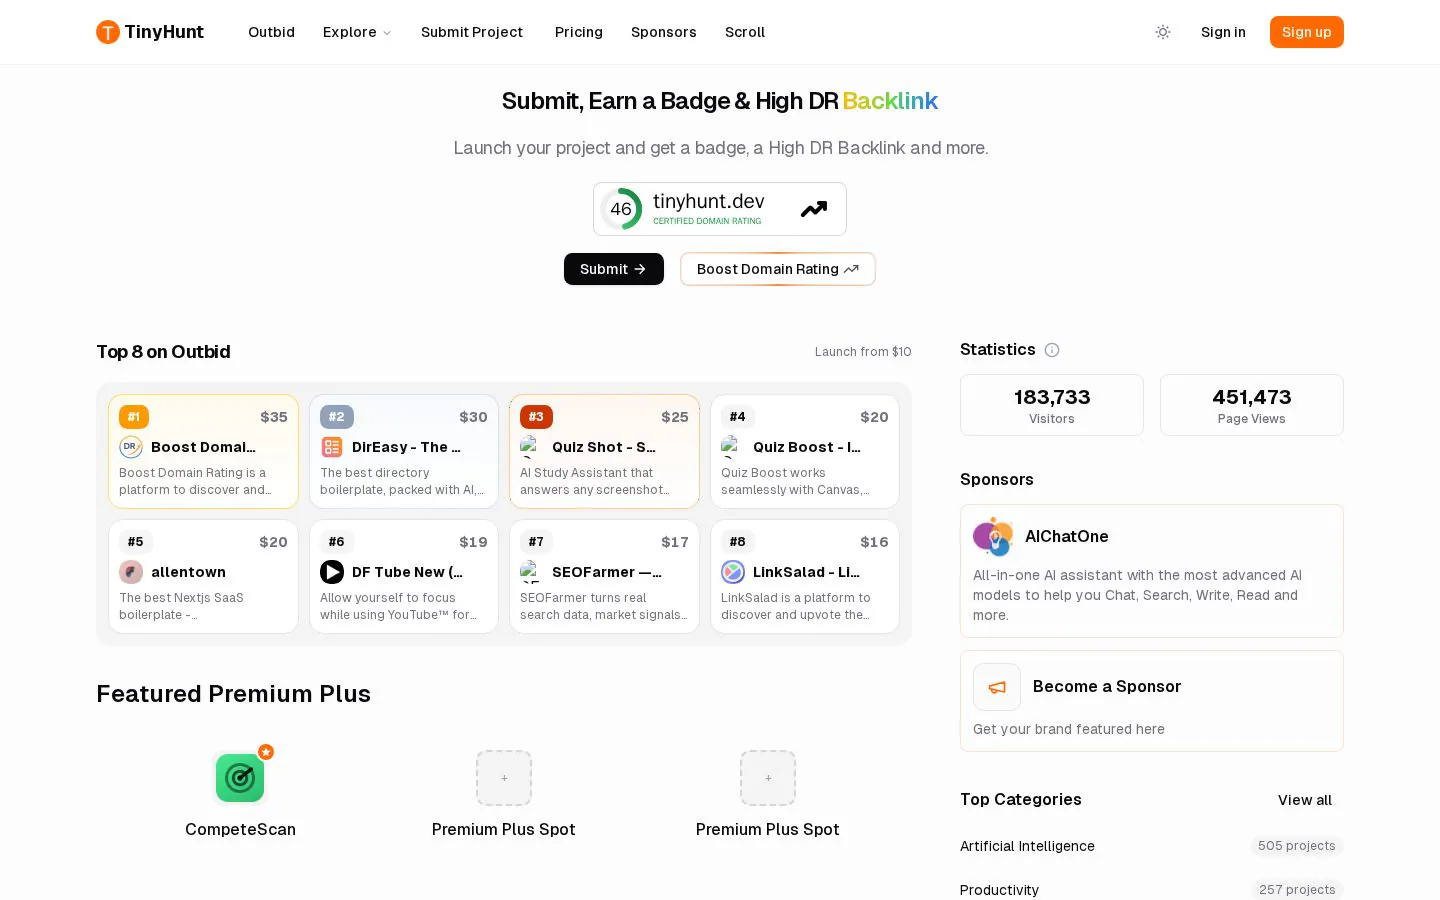Click the 451,473 Page Views stat box
Viewport: 1440px width, 900px height.
[1252, 405]
